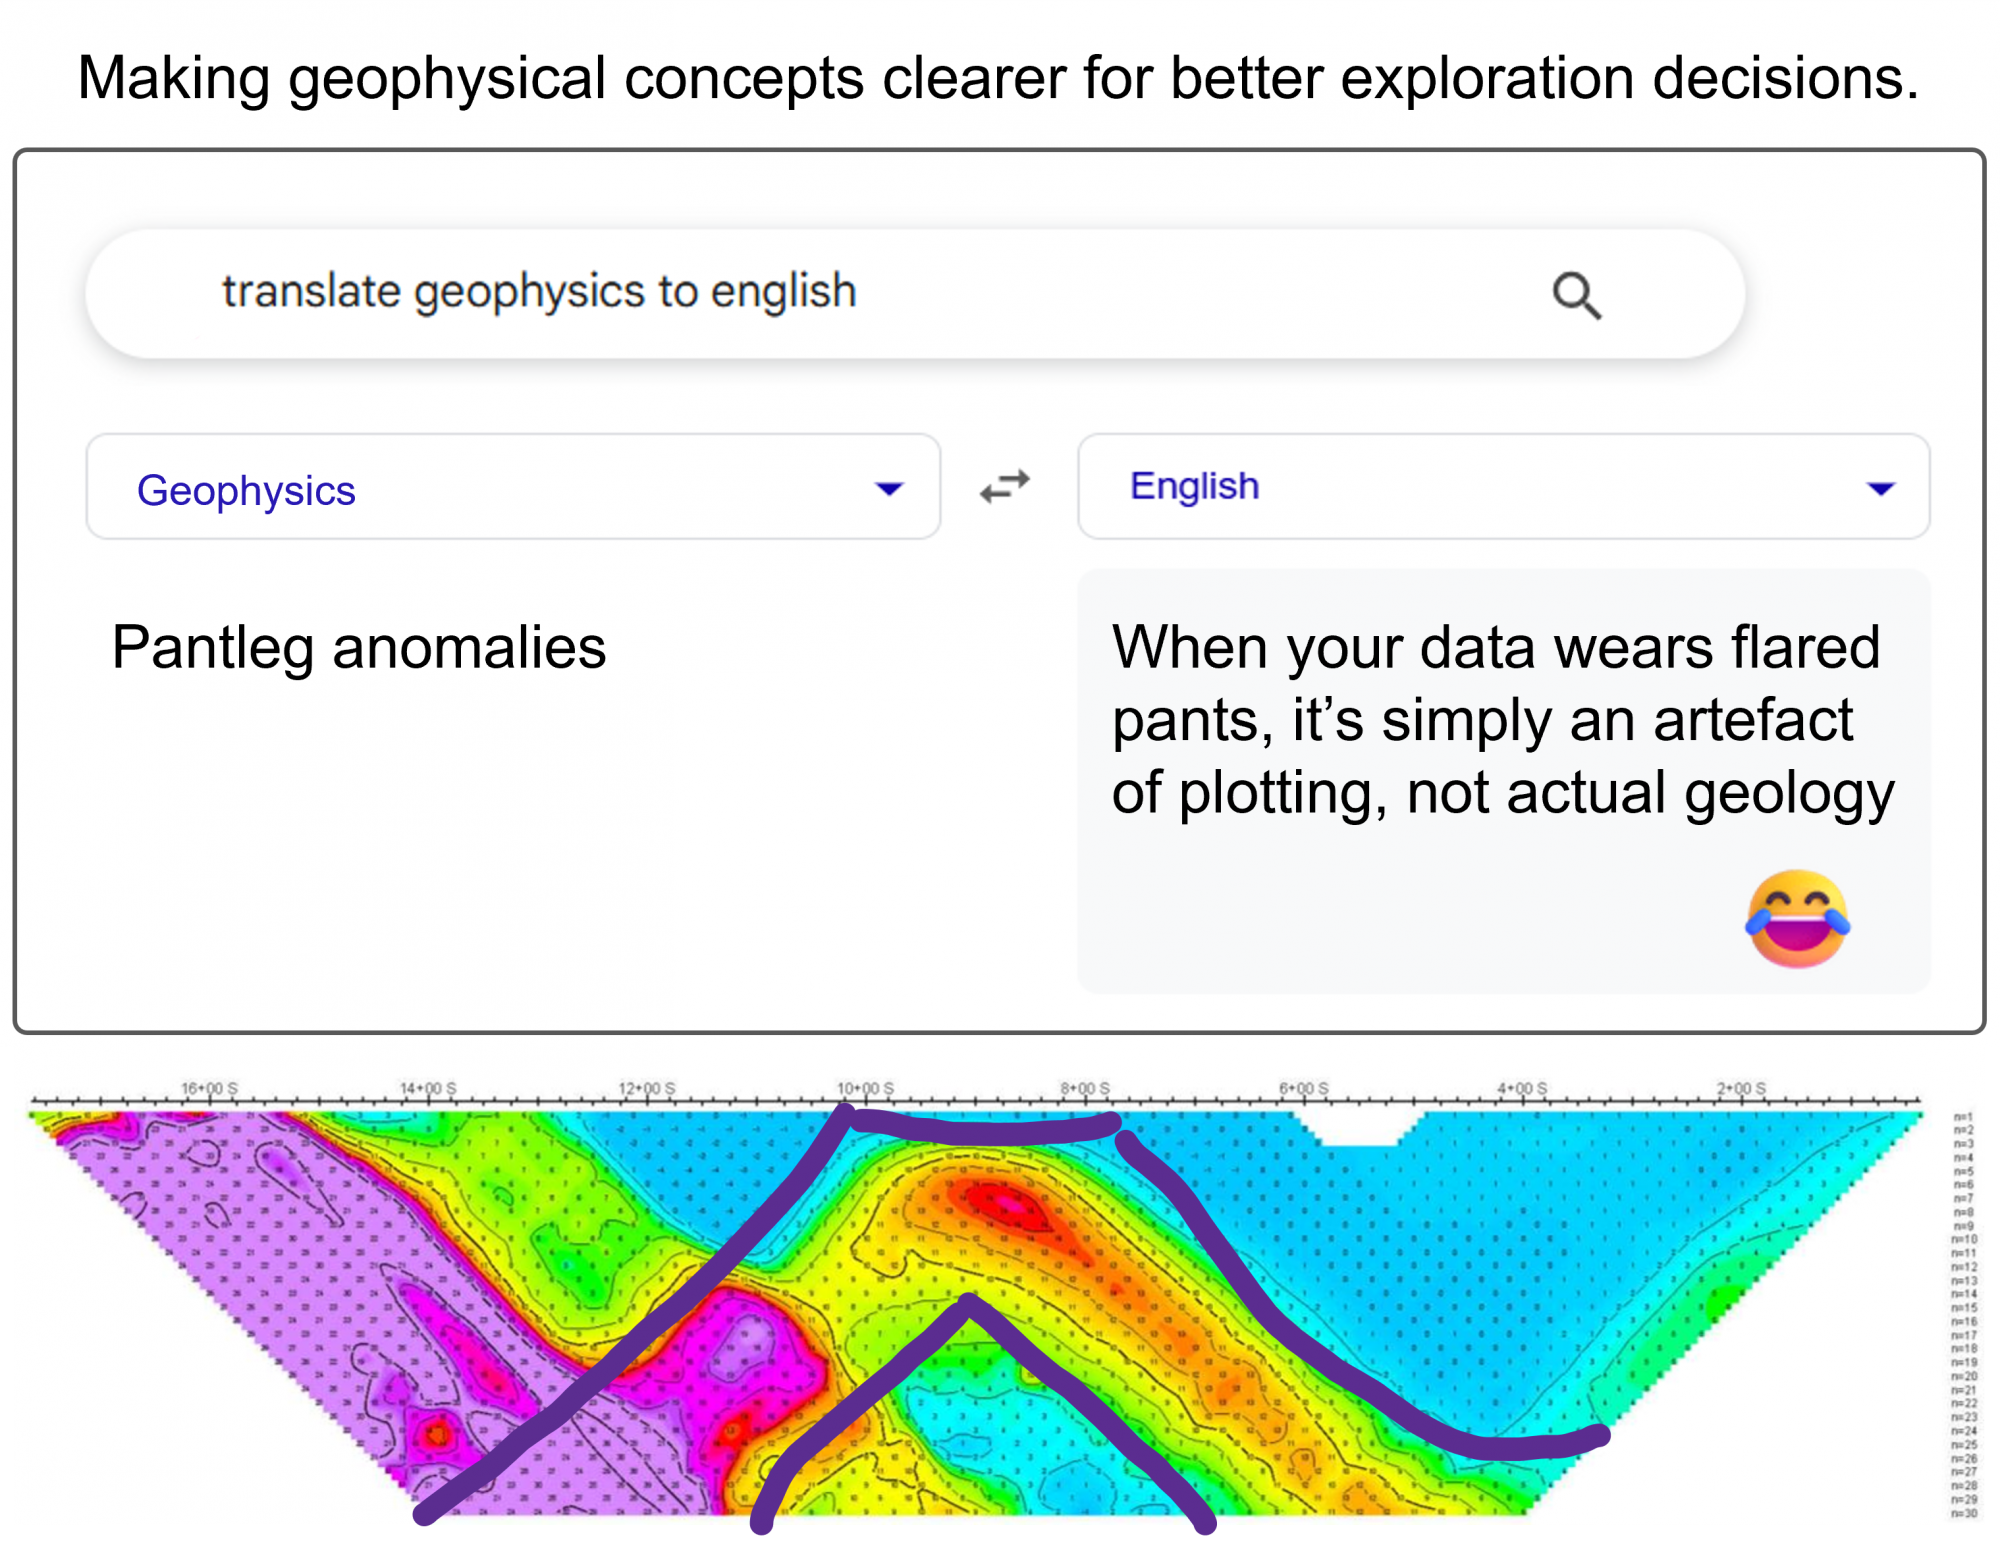This screenshot has width=2000, height=1546.
Task: Click the 'Pantleg anomalies' source text
Action: (x=358, y=647)
